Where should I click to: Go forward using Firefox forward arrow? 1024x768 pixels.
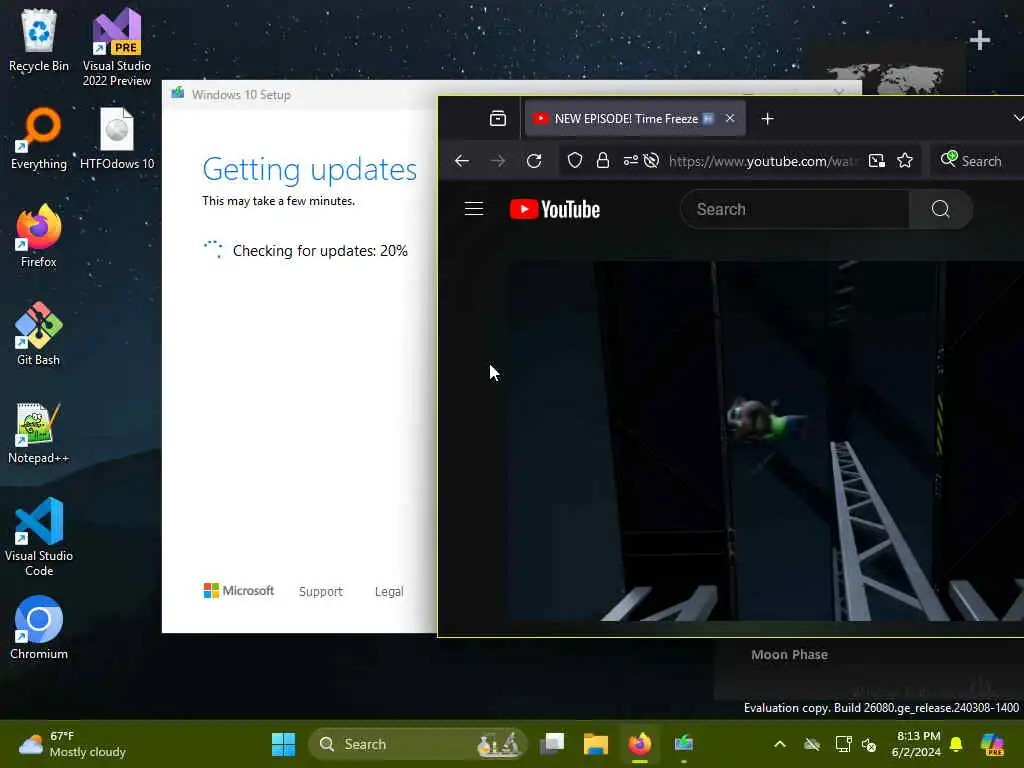pyautogui.click(x=498, y=161)
